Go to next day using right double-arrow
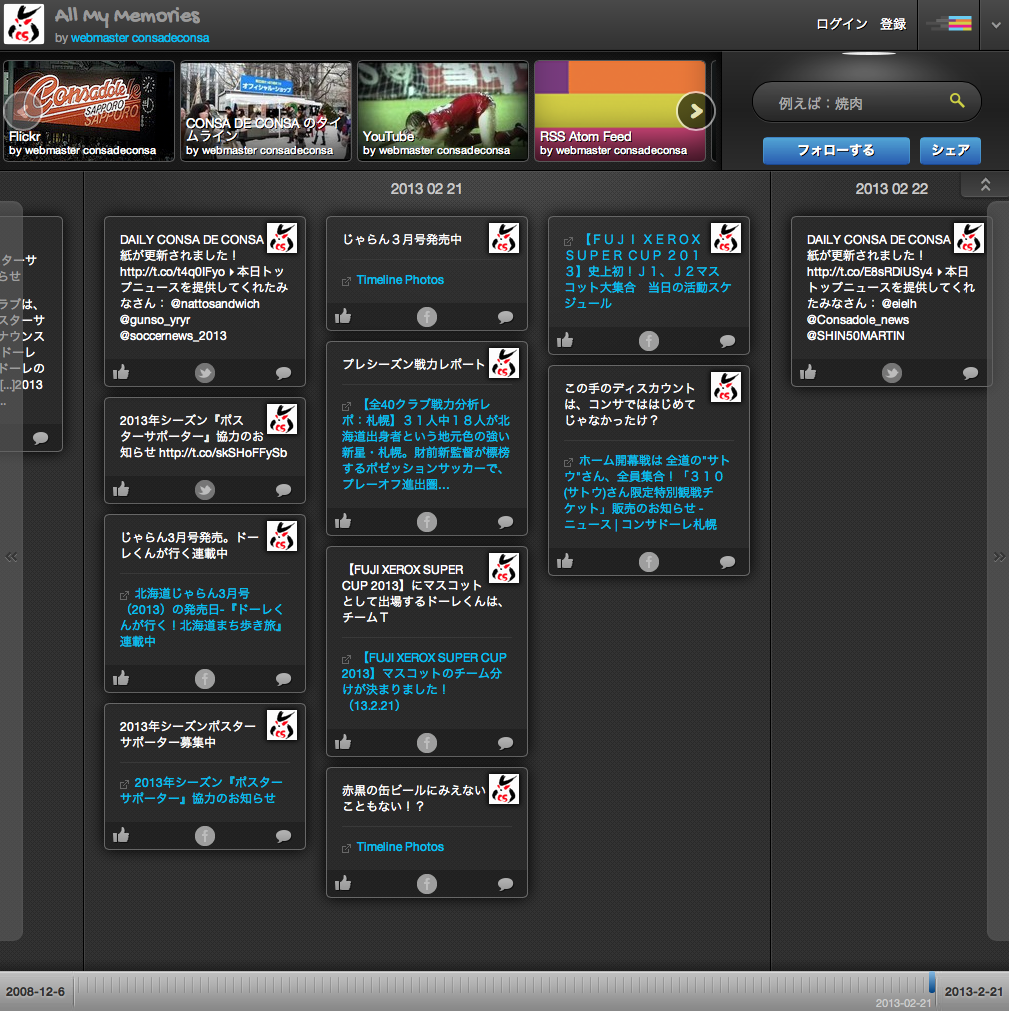 998,557
